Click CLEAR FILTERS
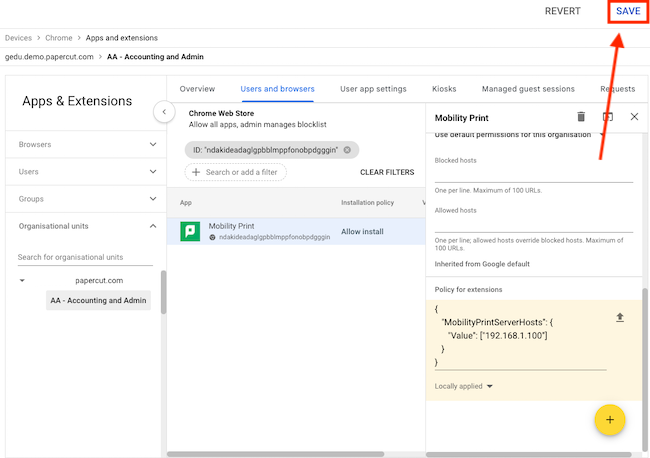The height and width of the screenshot is (458, 650). (x=387, y=172)
